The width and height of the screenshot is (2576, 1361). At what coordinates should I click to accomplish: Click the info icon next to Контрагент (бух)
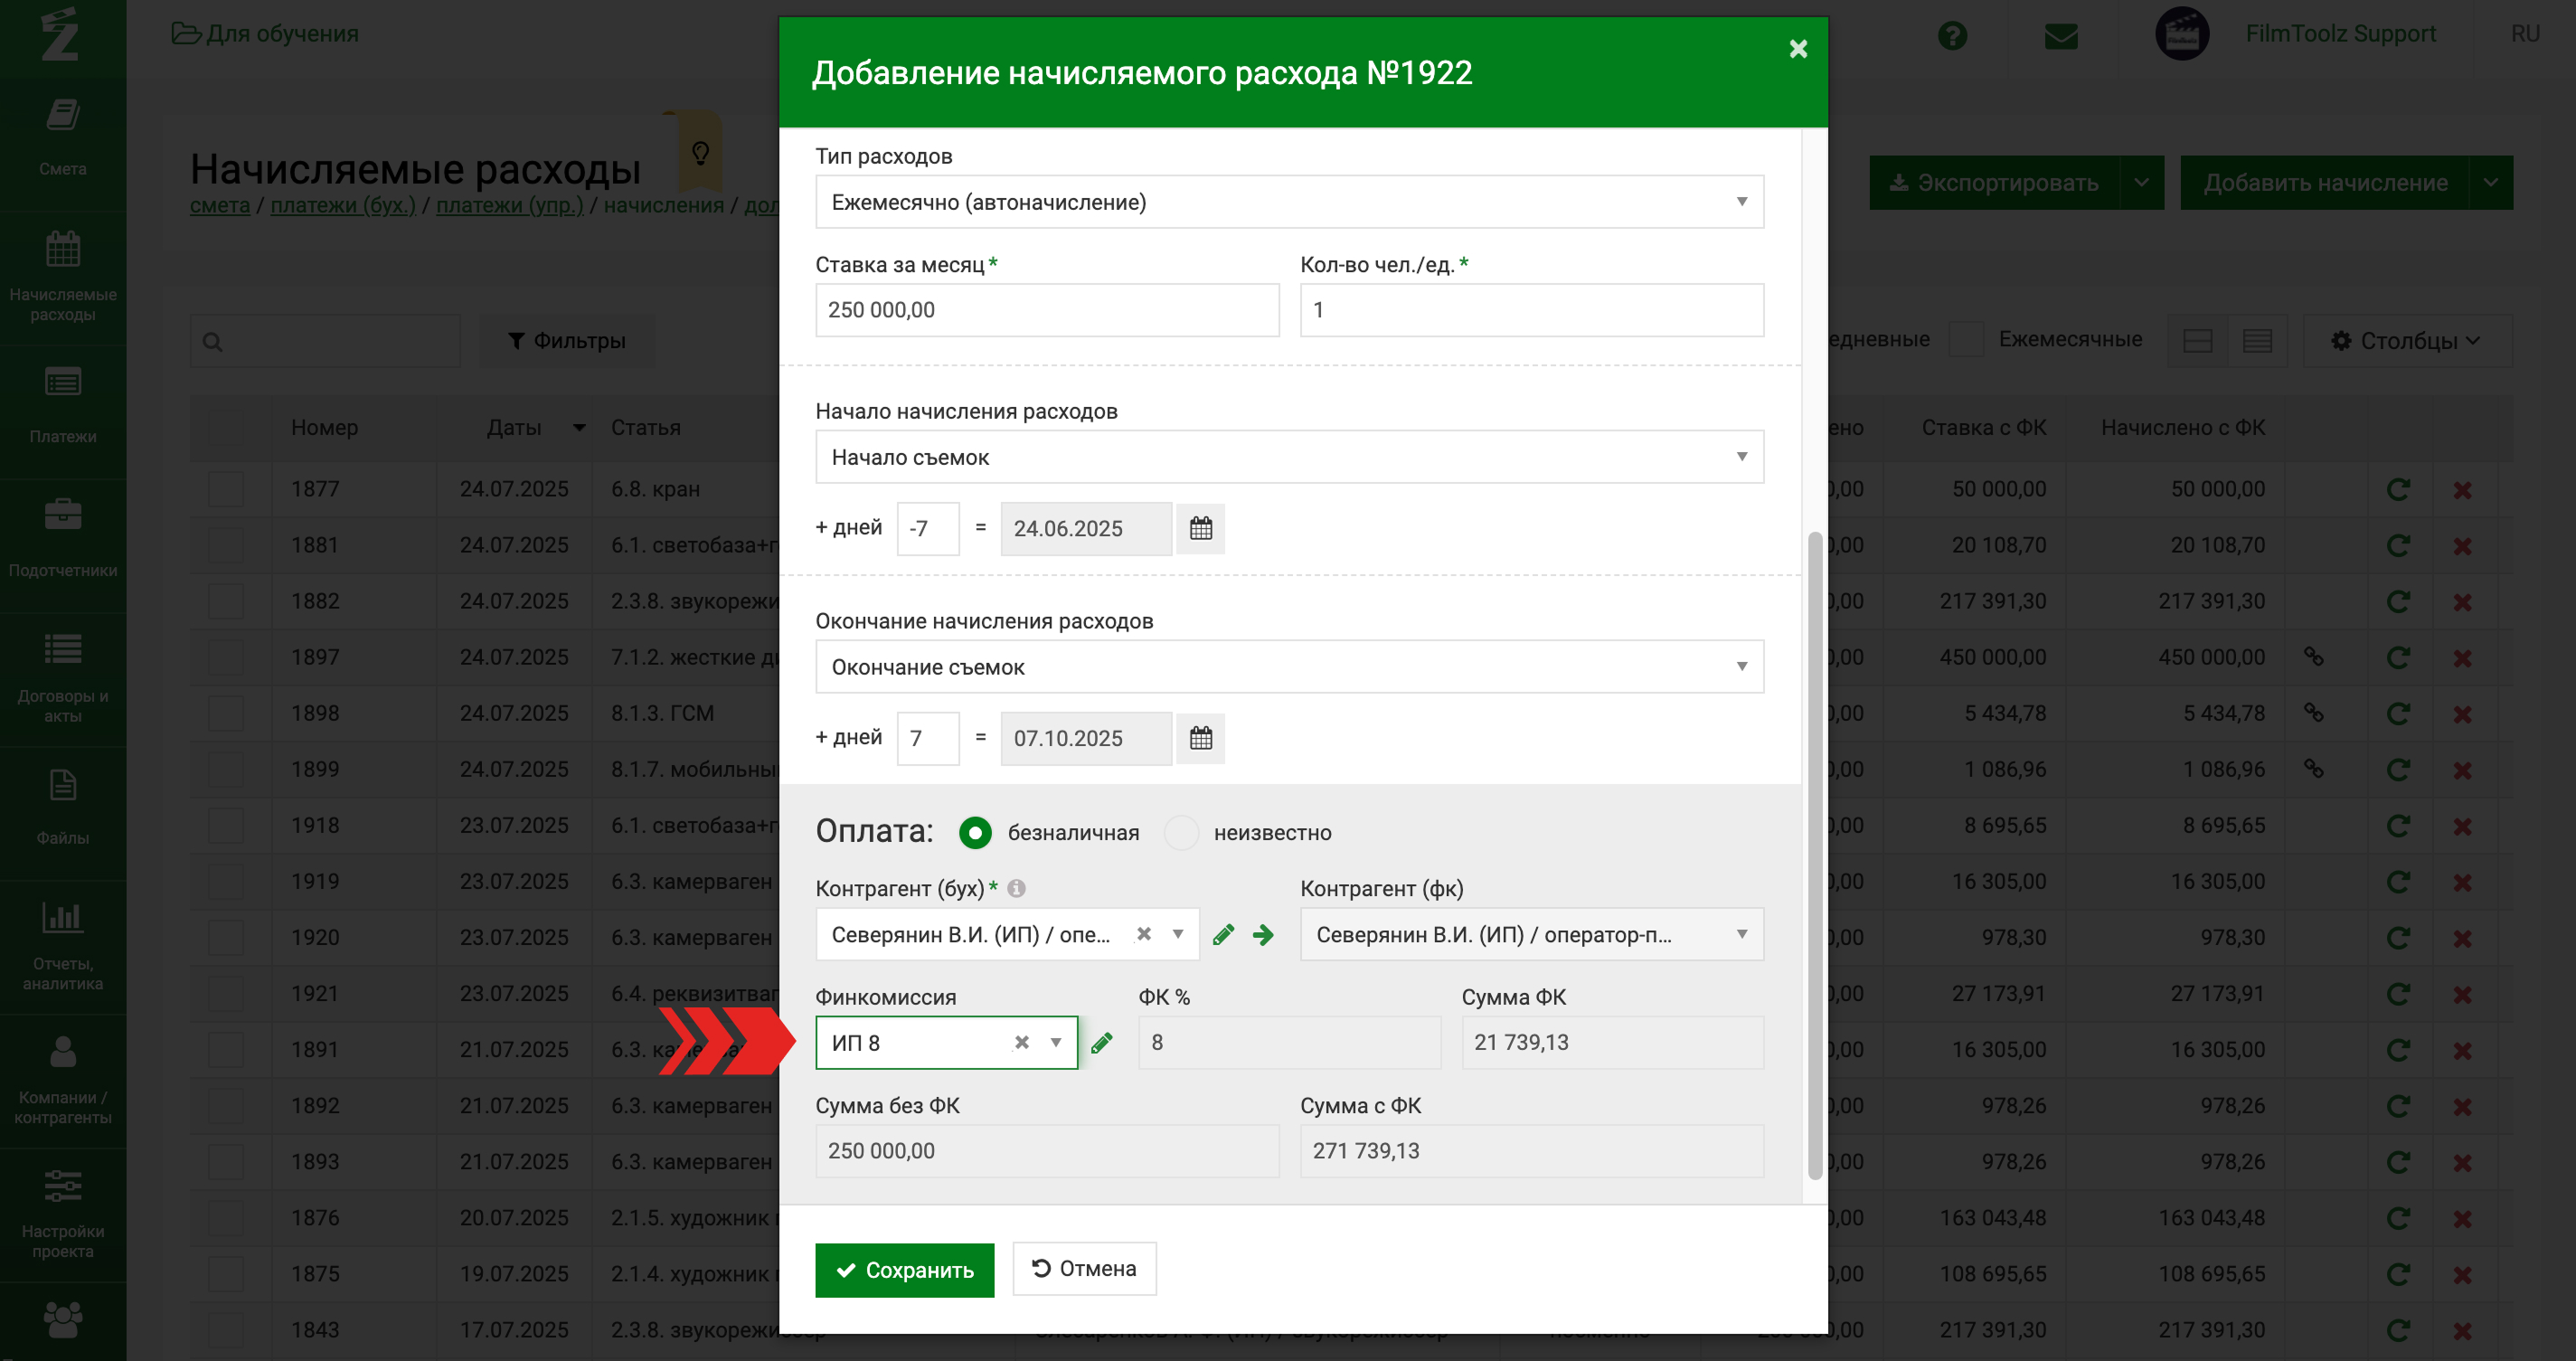(x=1016, y=888)
